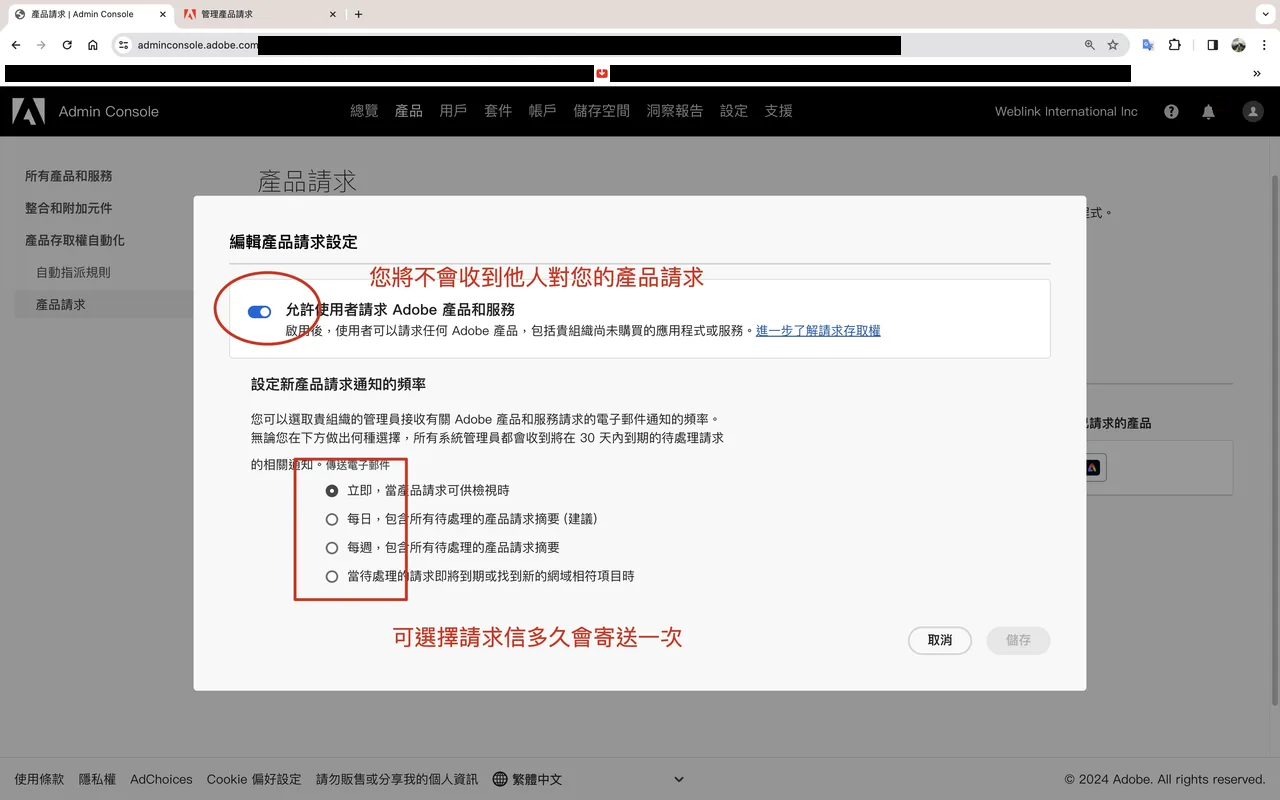Open the 總覽 navigation tab

[x=364, y=111]
